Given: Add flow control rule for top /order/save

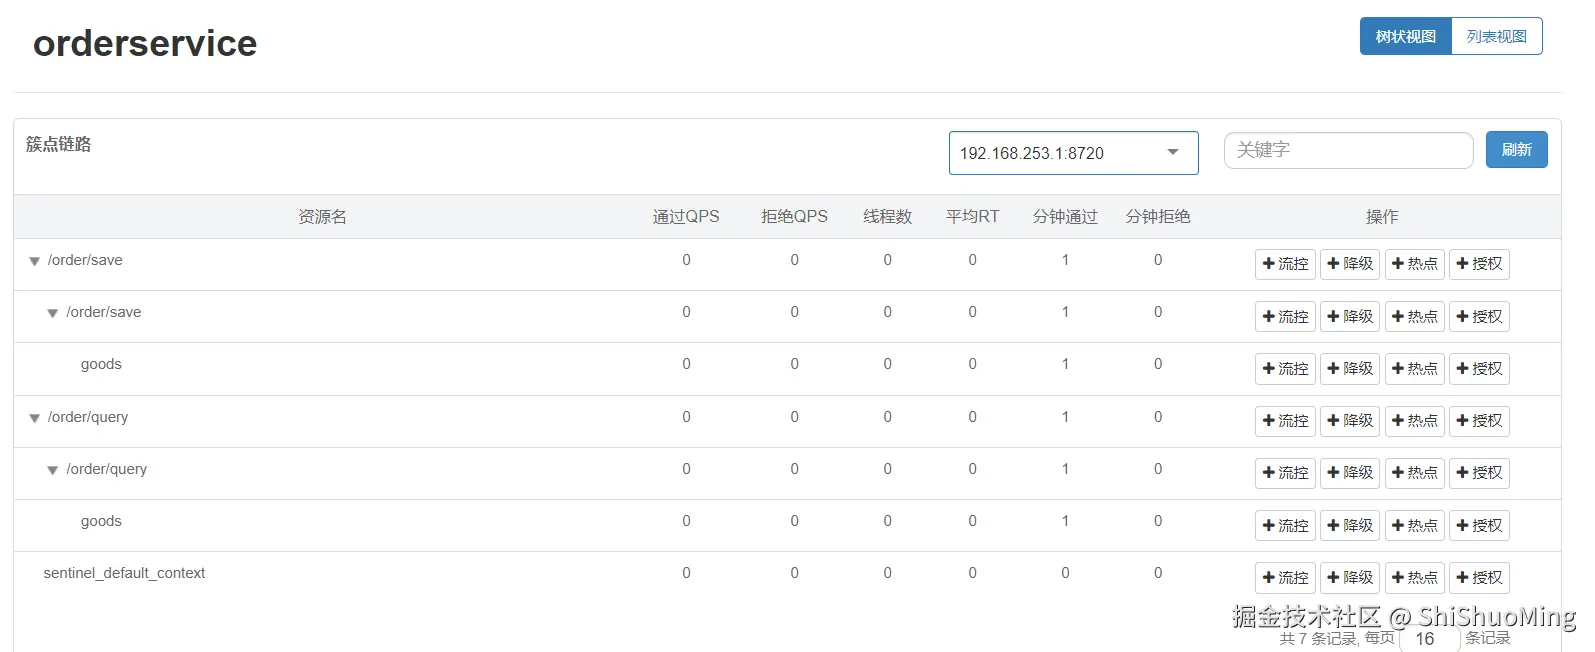Looking at the screenshot, I should point(1285,264).
